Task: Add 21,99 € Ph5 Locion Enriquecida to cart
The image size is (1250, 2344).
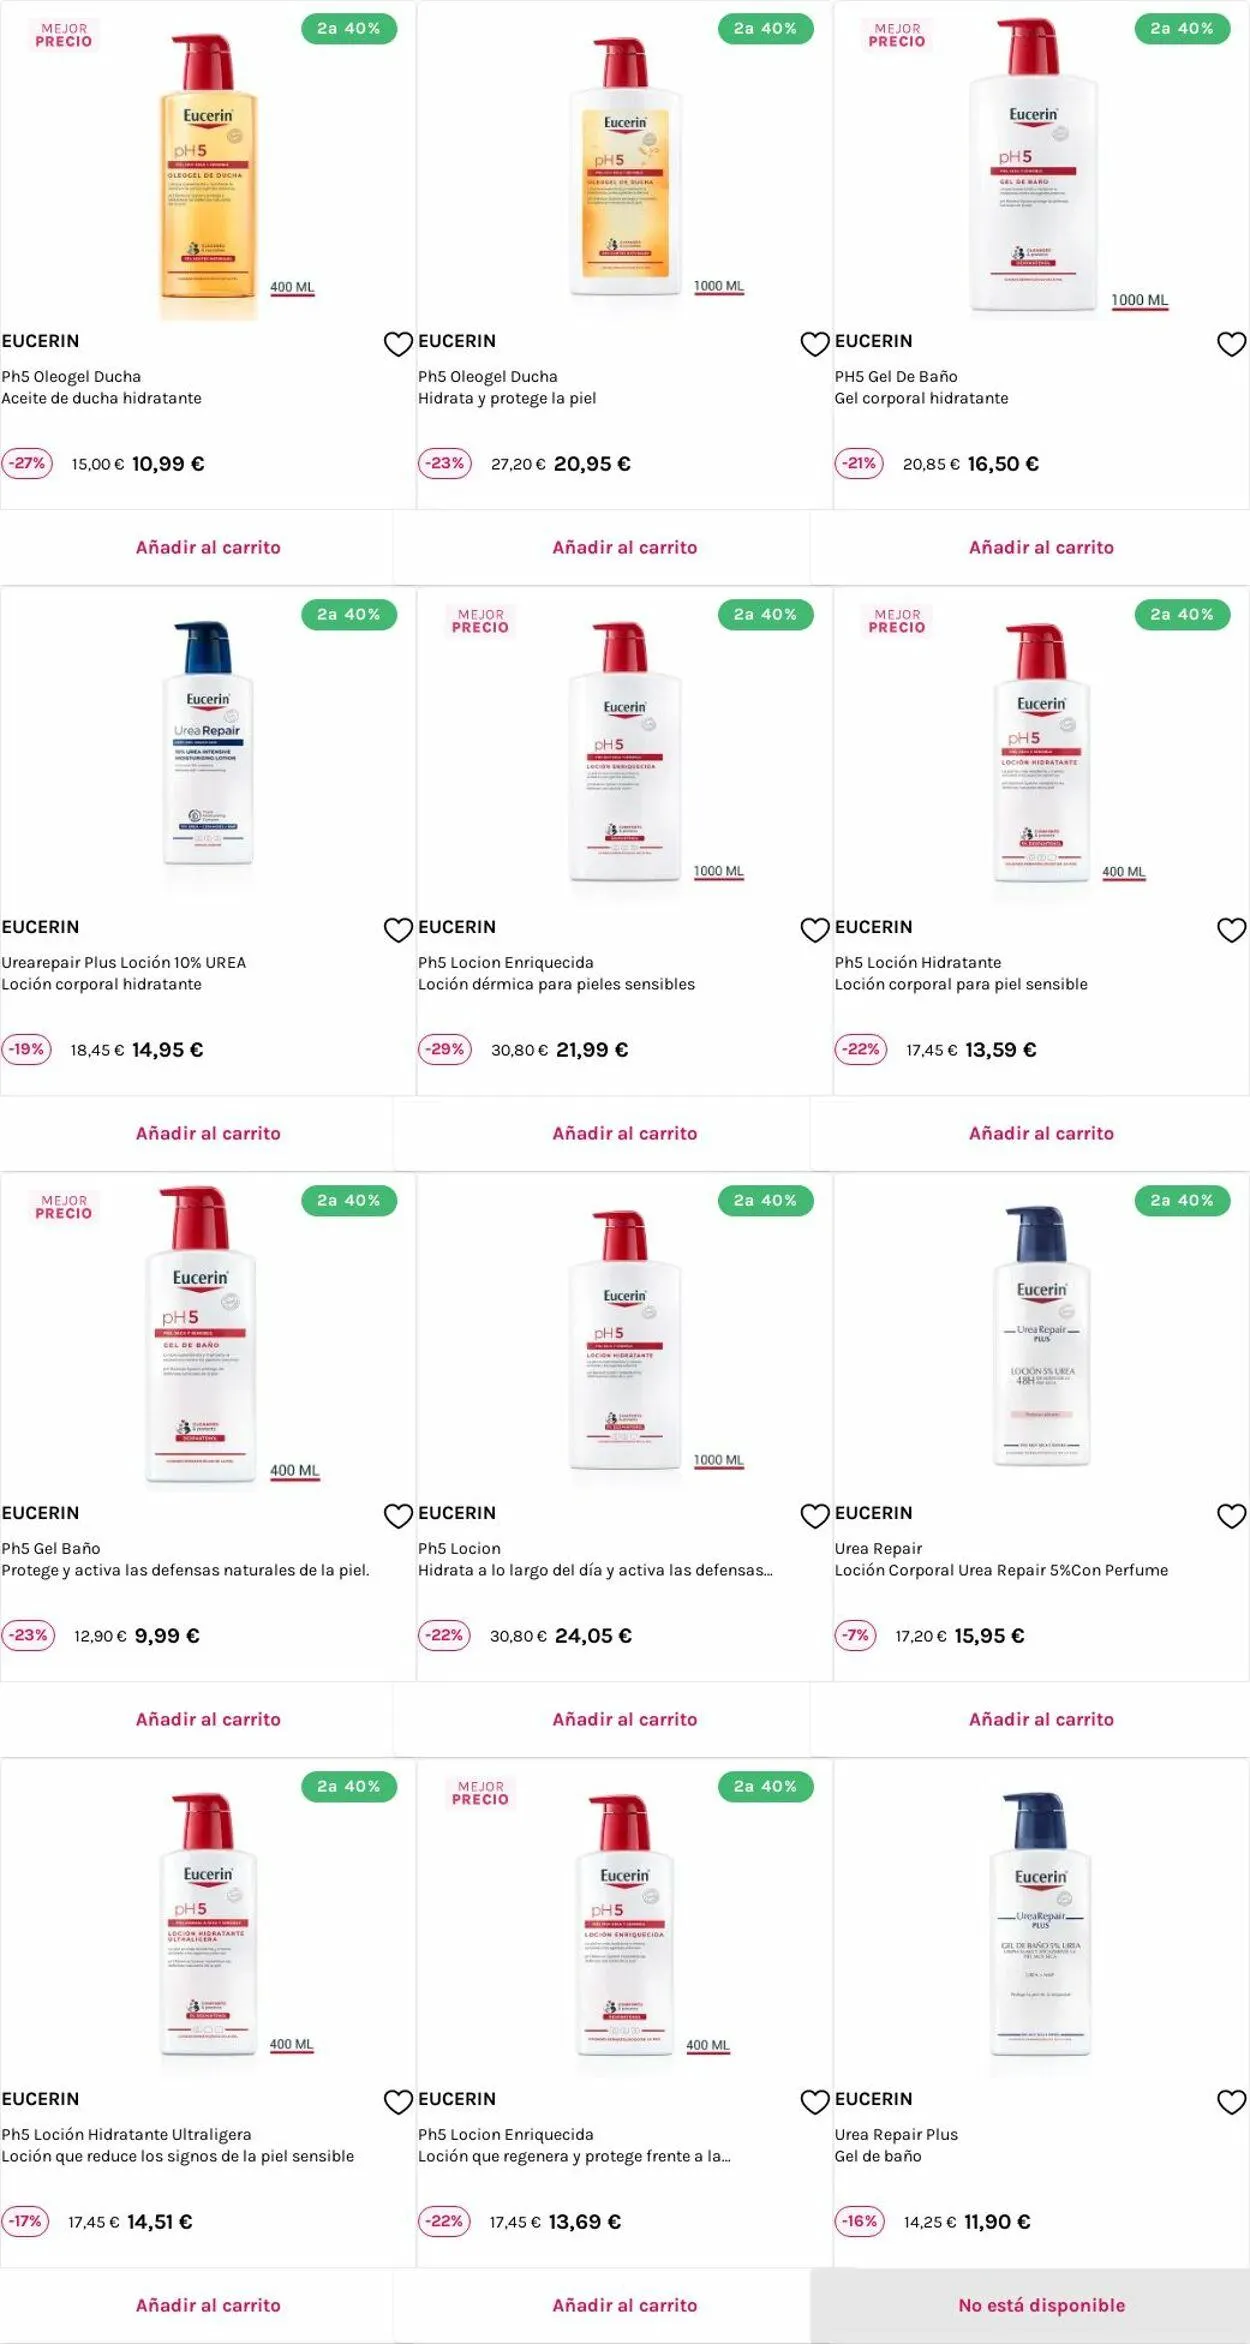Action: [x=624, y=1134]
